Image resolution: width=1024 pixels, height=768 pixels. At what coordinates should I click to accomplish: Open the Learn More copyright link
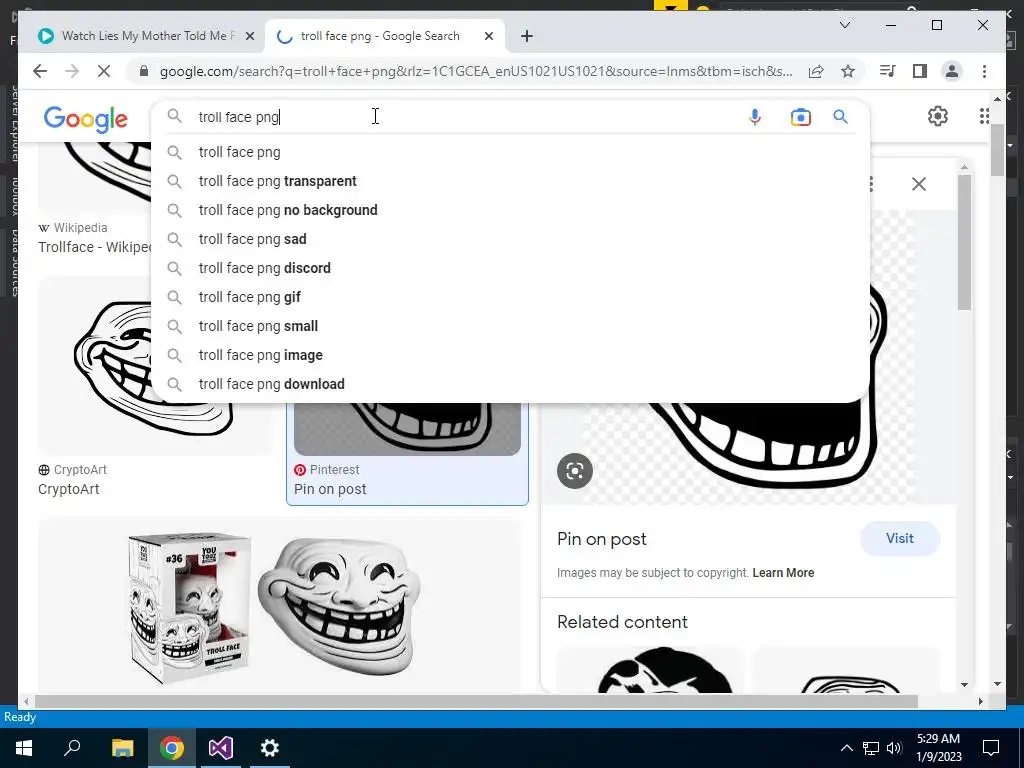(x=783, y=573)
